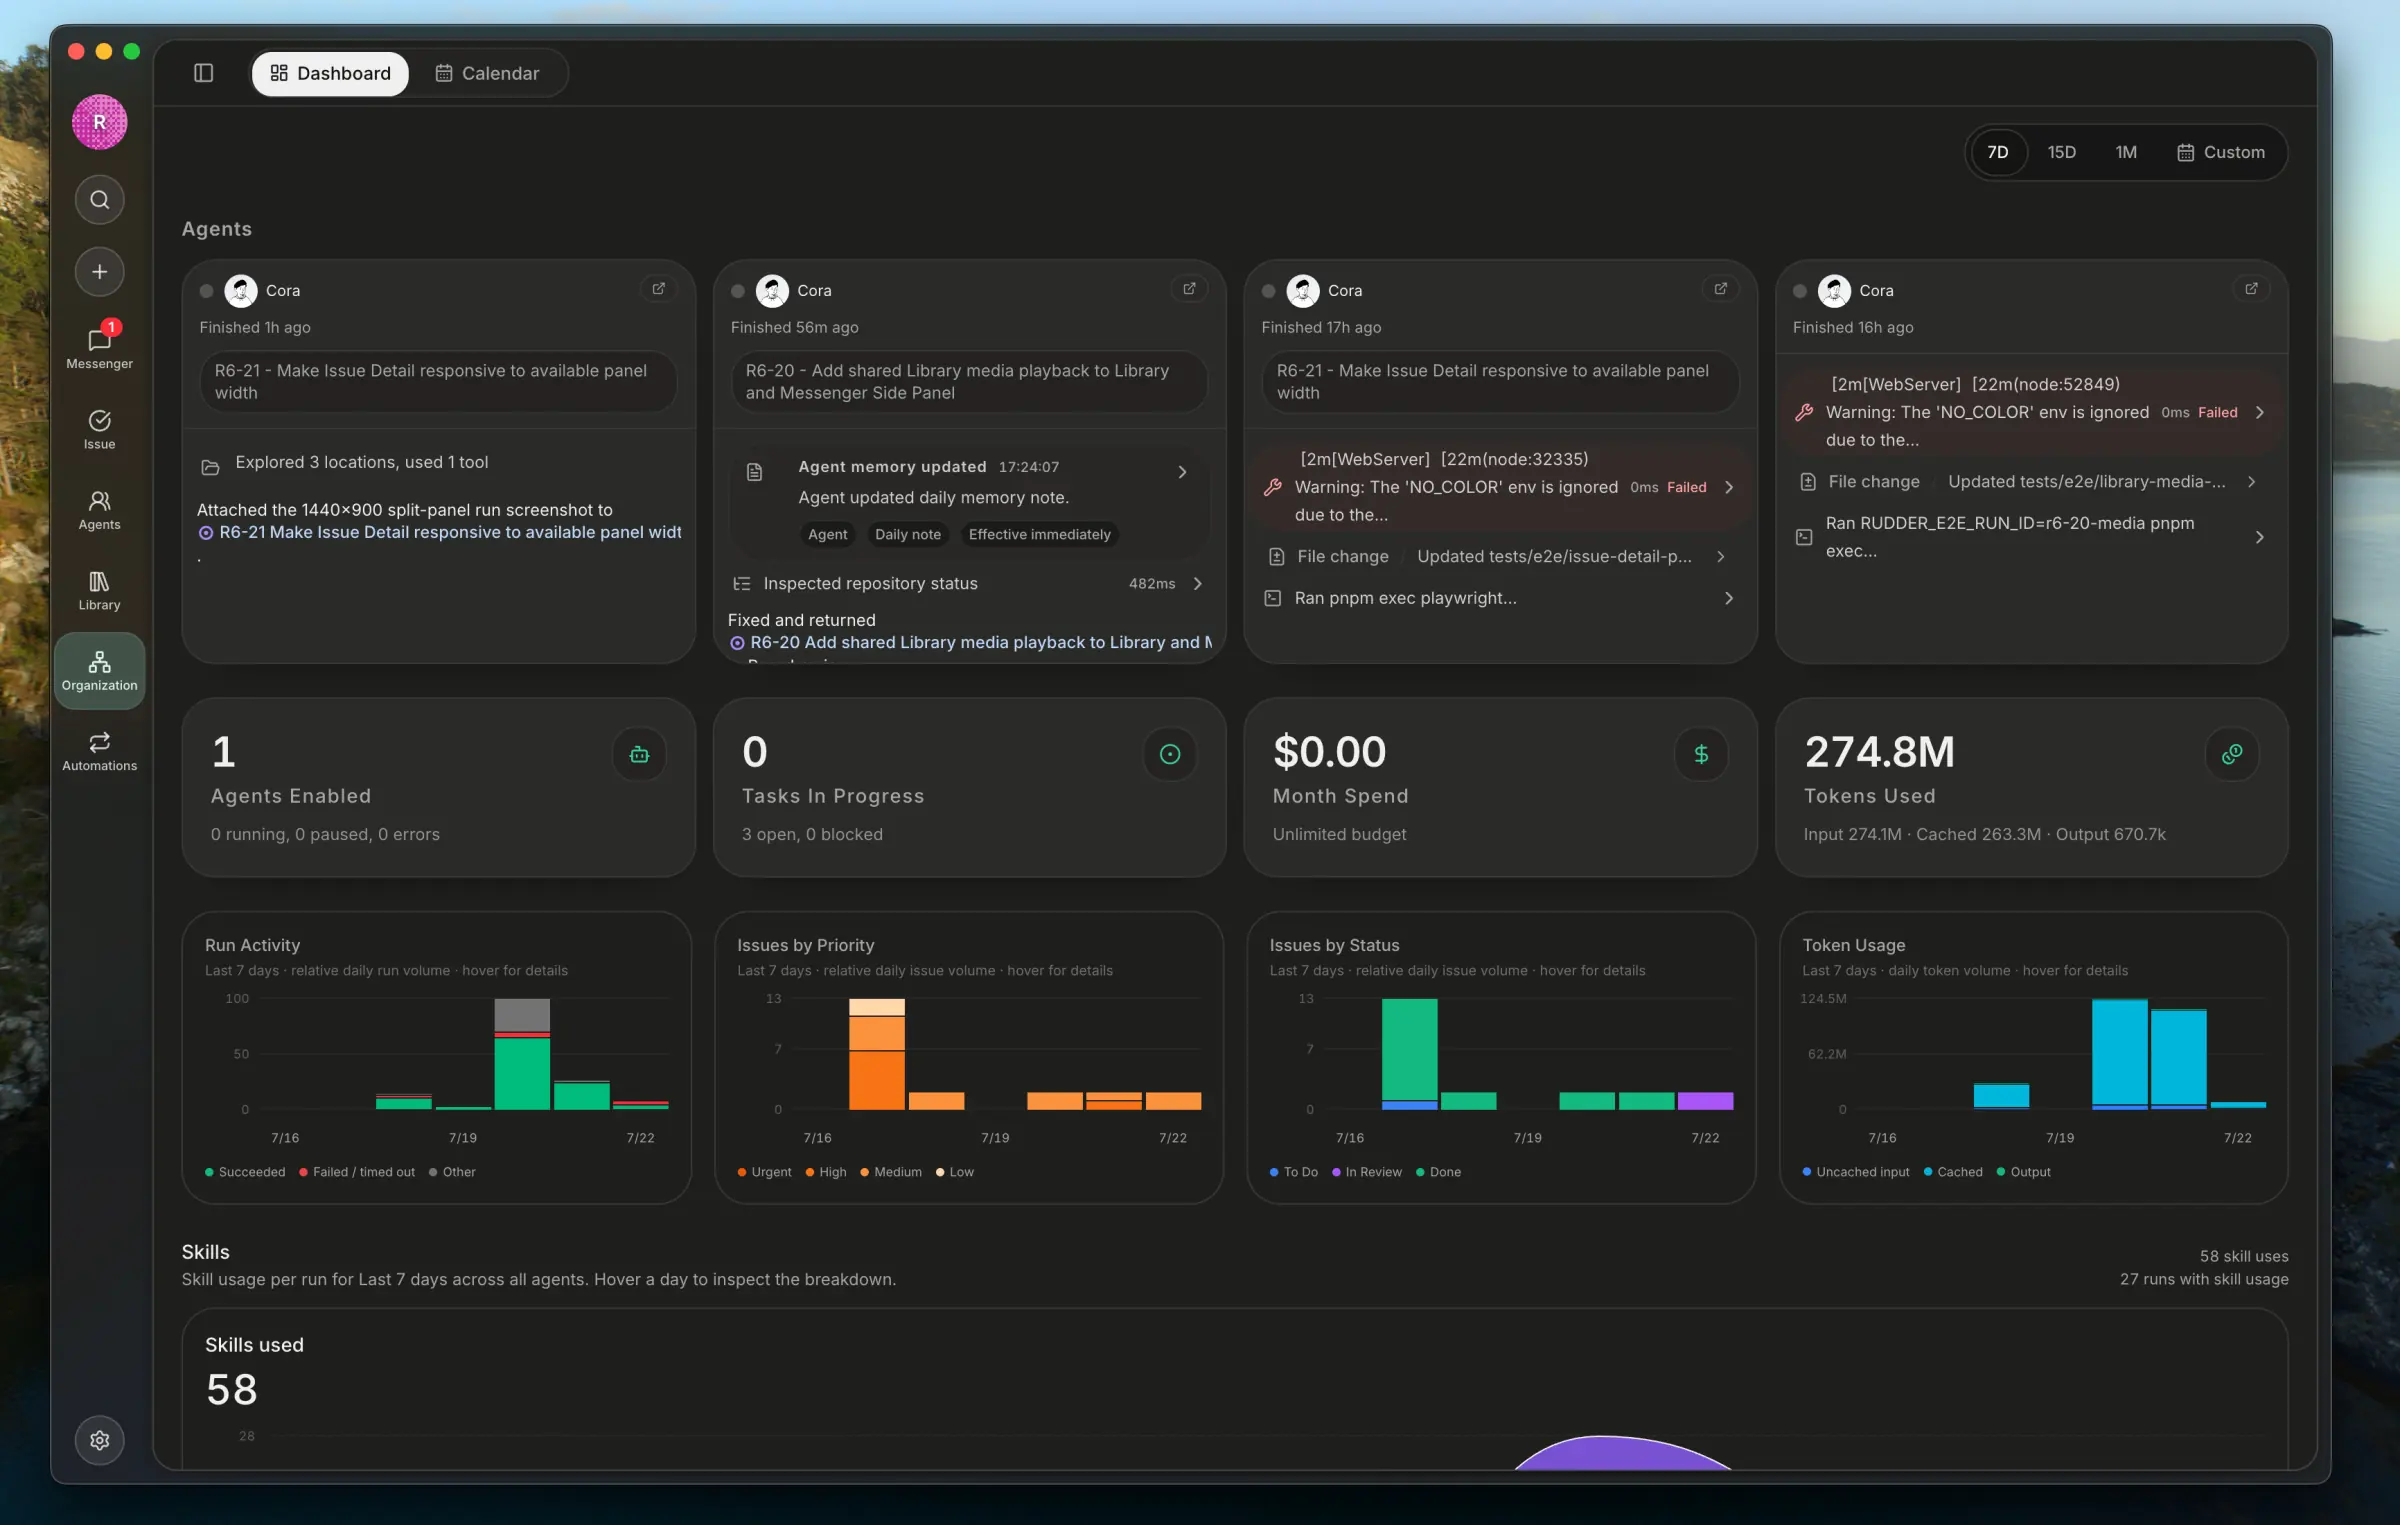Open external link on 'Finished 56m ago' card

click(x=1189, y=289)
